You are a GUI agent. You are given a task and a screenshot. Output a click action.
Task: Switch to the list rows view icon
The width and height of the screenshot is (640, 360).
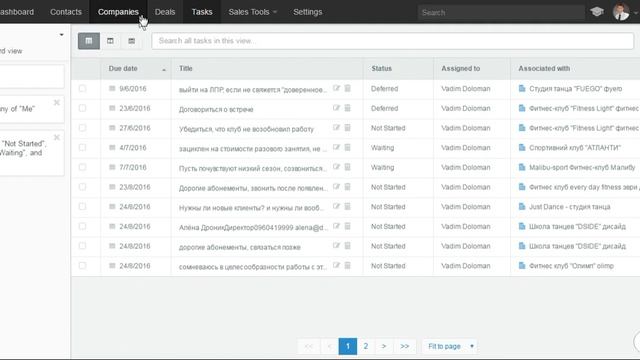[x=131, y=41]
